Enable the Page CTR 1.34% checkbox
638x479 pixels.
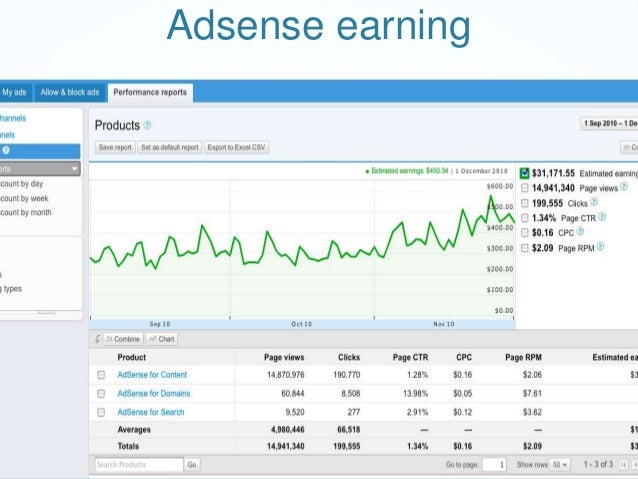524,218
